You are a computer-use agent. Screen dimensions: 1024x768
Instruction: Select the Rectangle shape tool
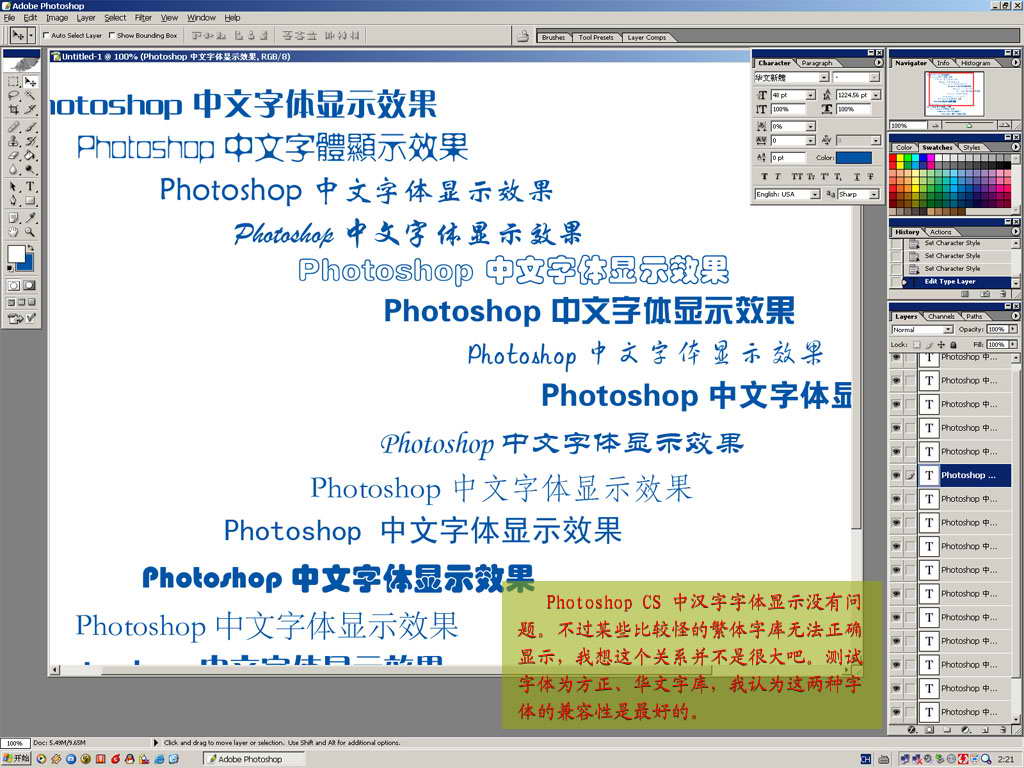[x=30, y=200]
